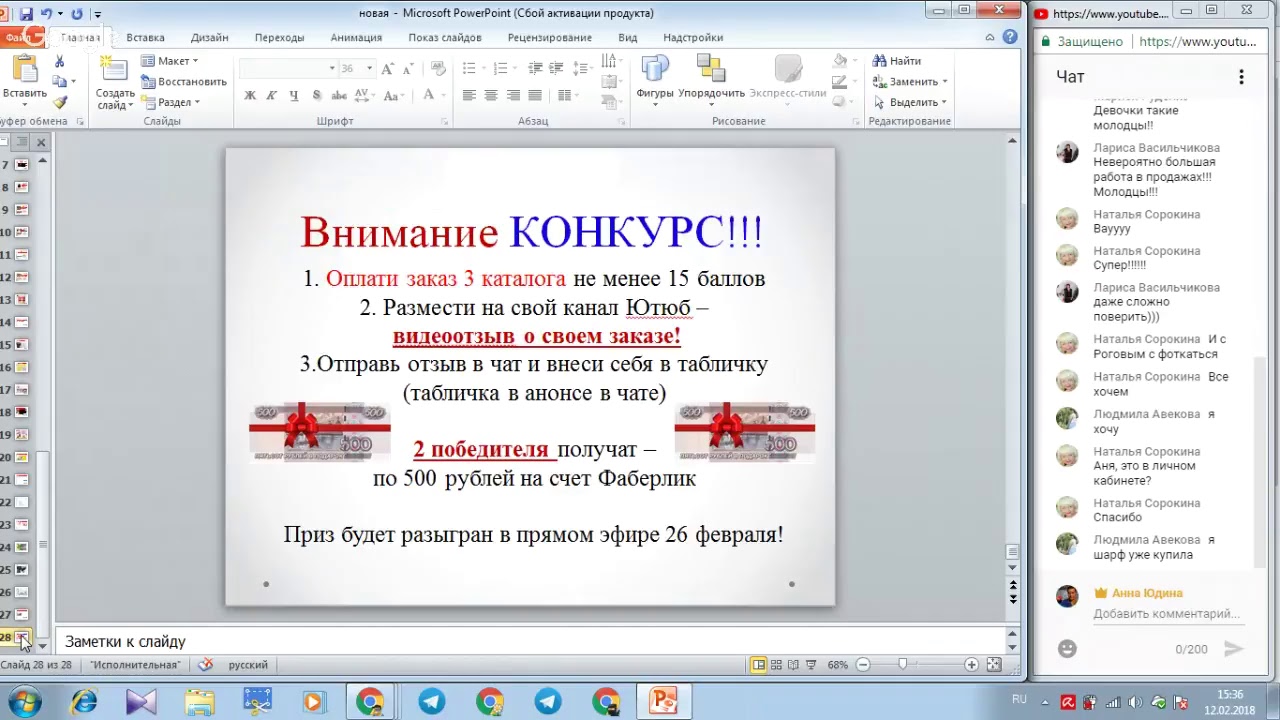This screenshot has width=1280, height=720.
Task: Open Internet Explorer from taskbar
Action: (x=84, y=701)
